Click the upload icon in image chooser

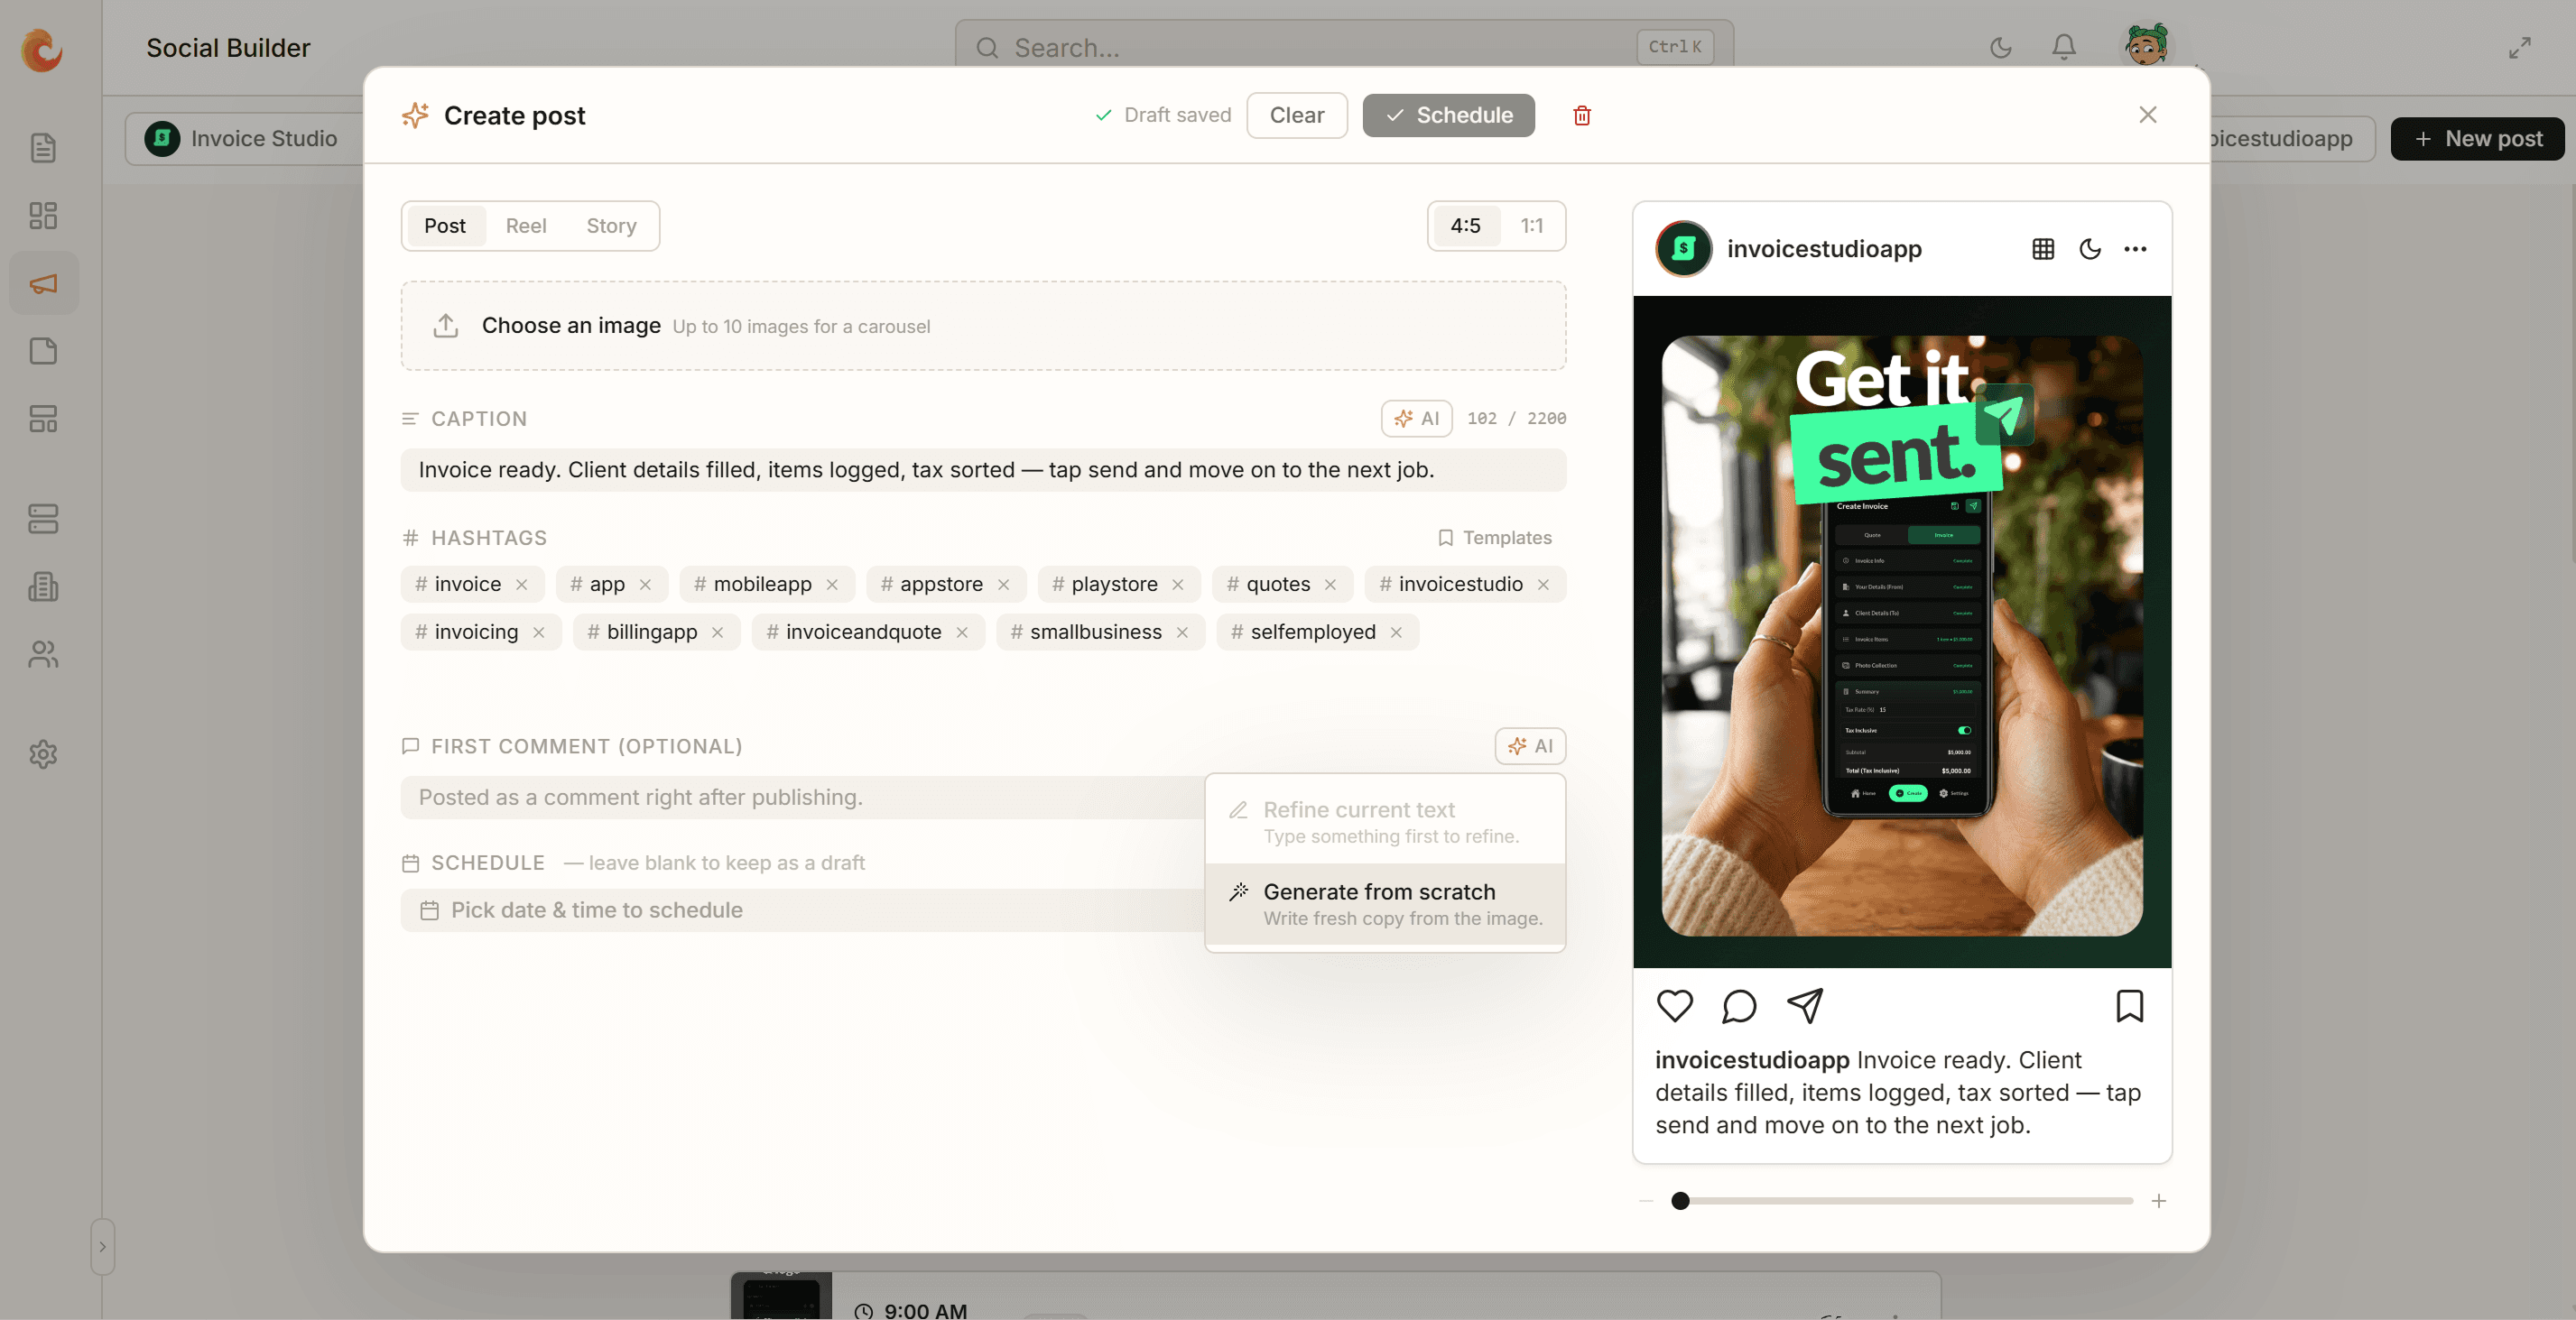pos(446,326)
